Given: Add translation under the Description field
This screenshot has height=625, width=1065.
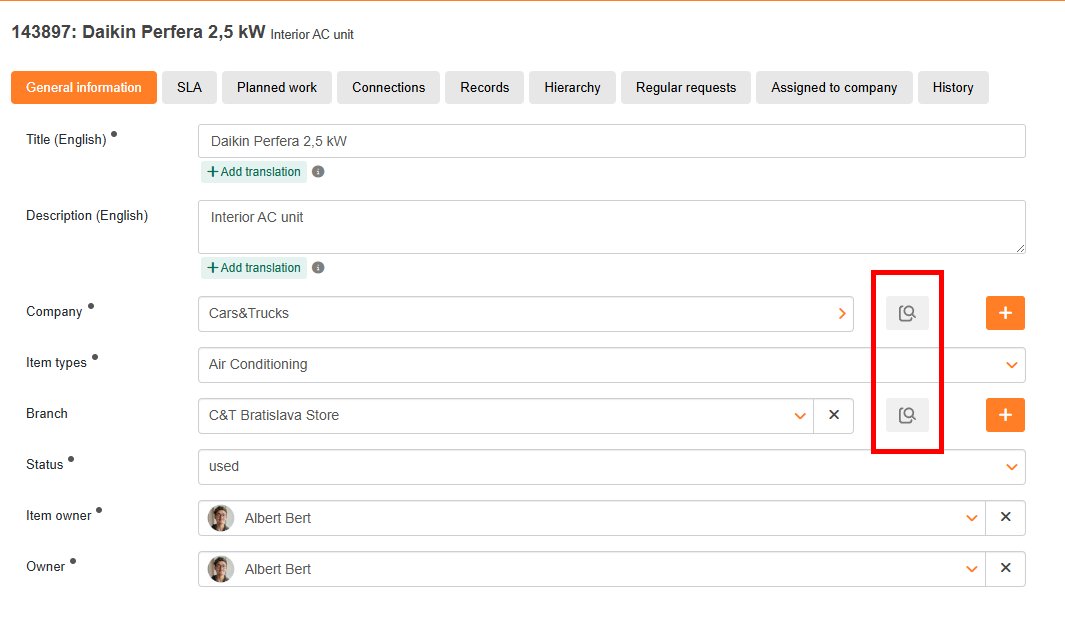Looking at the screenshot, I should point(254,268).
